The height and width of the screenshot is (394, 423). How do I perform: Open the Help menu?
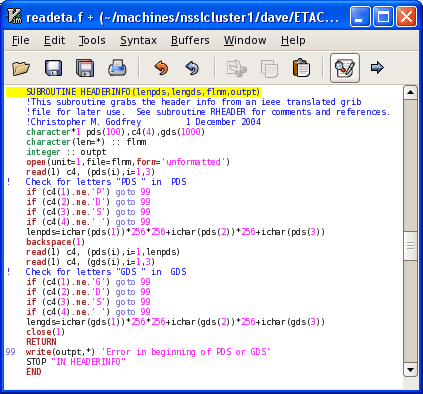click(293, 40)
